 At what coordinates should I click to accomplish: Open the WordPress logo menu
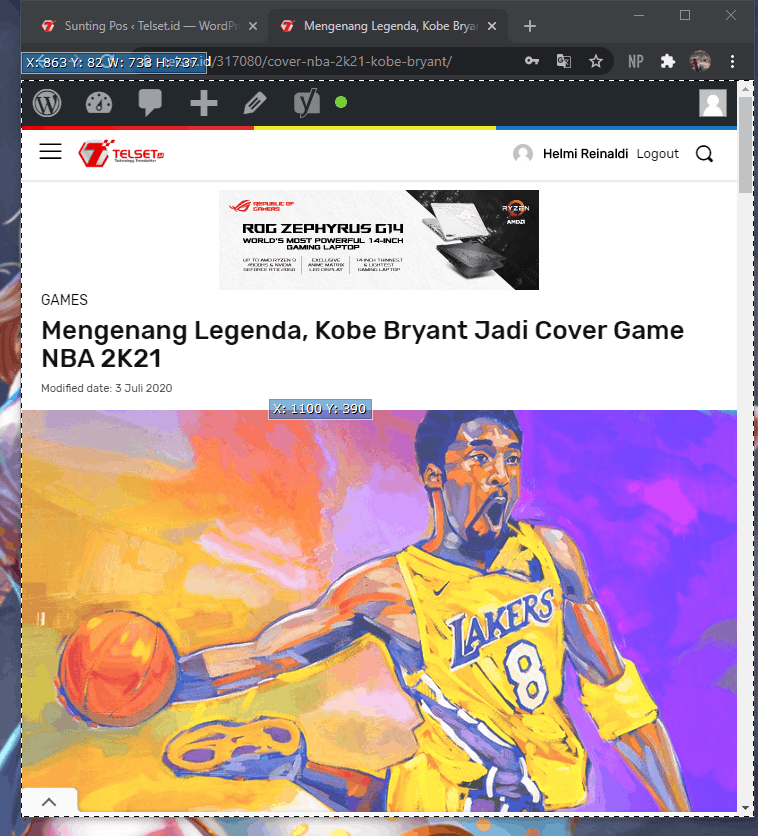point(47,103)
